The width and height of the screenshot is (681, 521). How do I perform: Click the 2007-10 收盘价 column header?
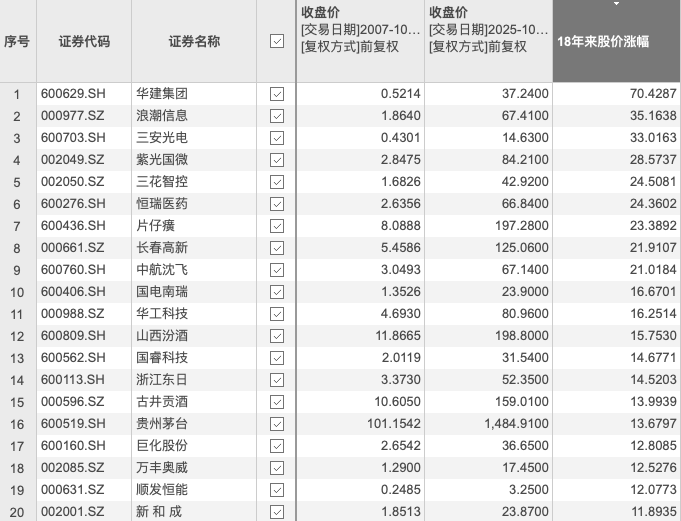point(360,41)
